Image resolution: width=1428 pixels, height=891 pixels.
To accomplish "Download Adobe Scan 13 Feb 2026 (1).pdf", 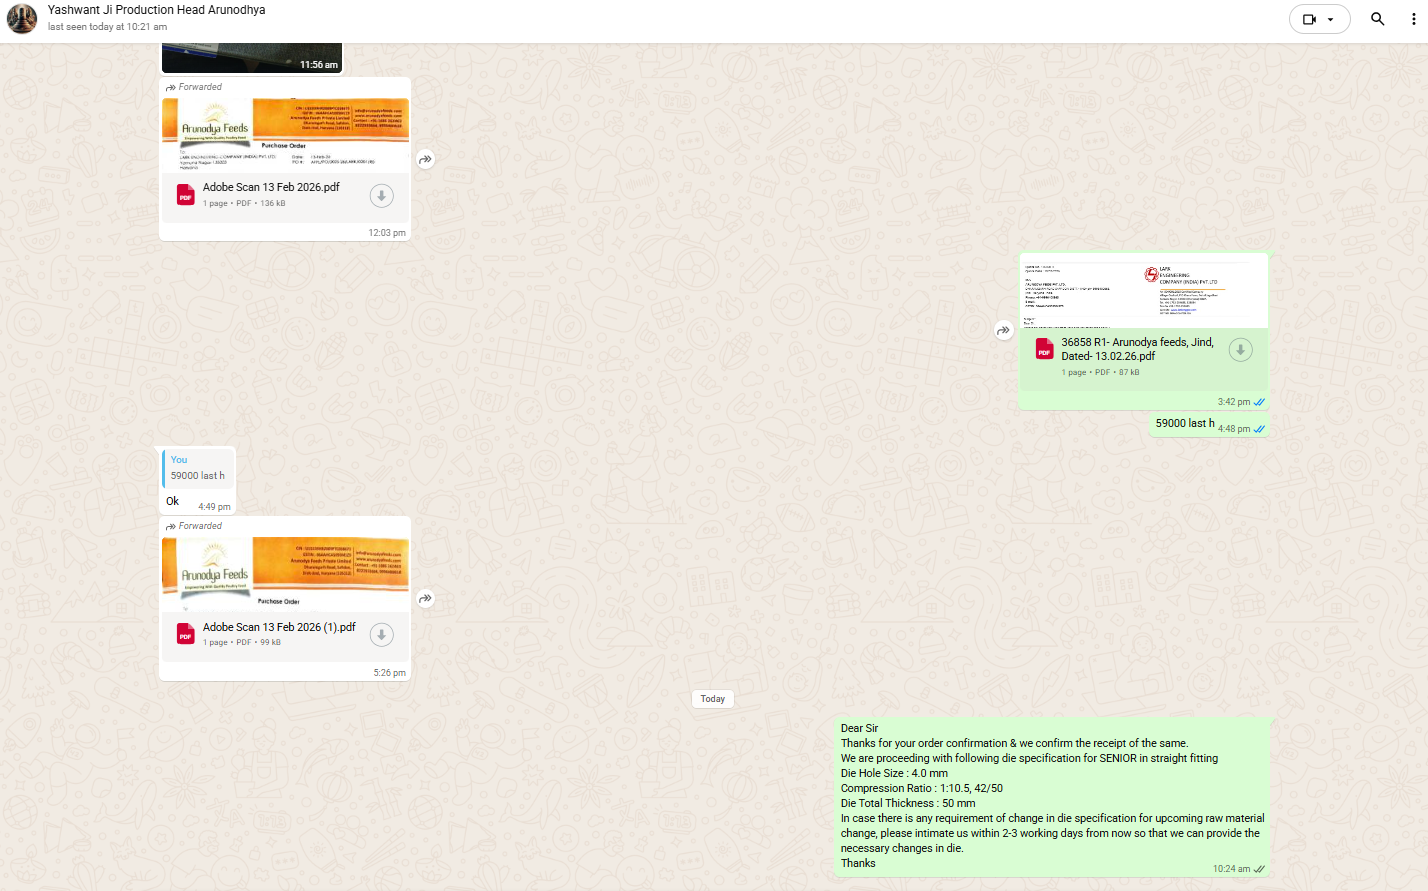I will (381, 635).
